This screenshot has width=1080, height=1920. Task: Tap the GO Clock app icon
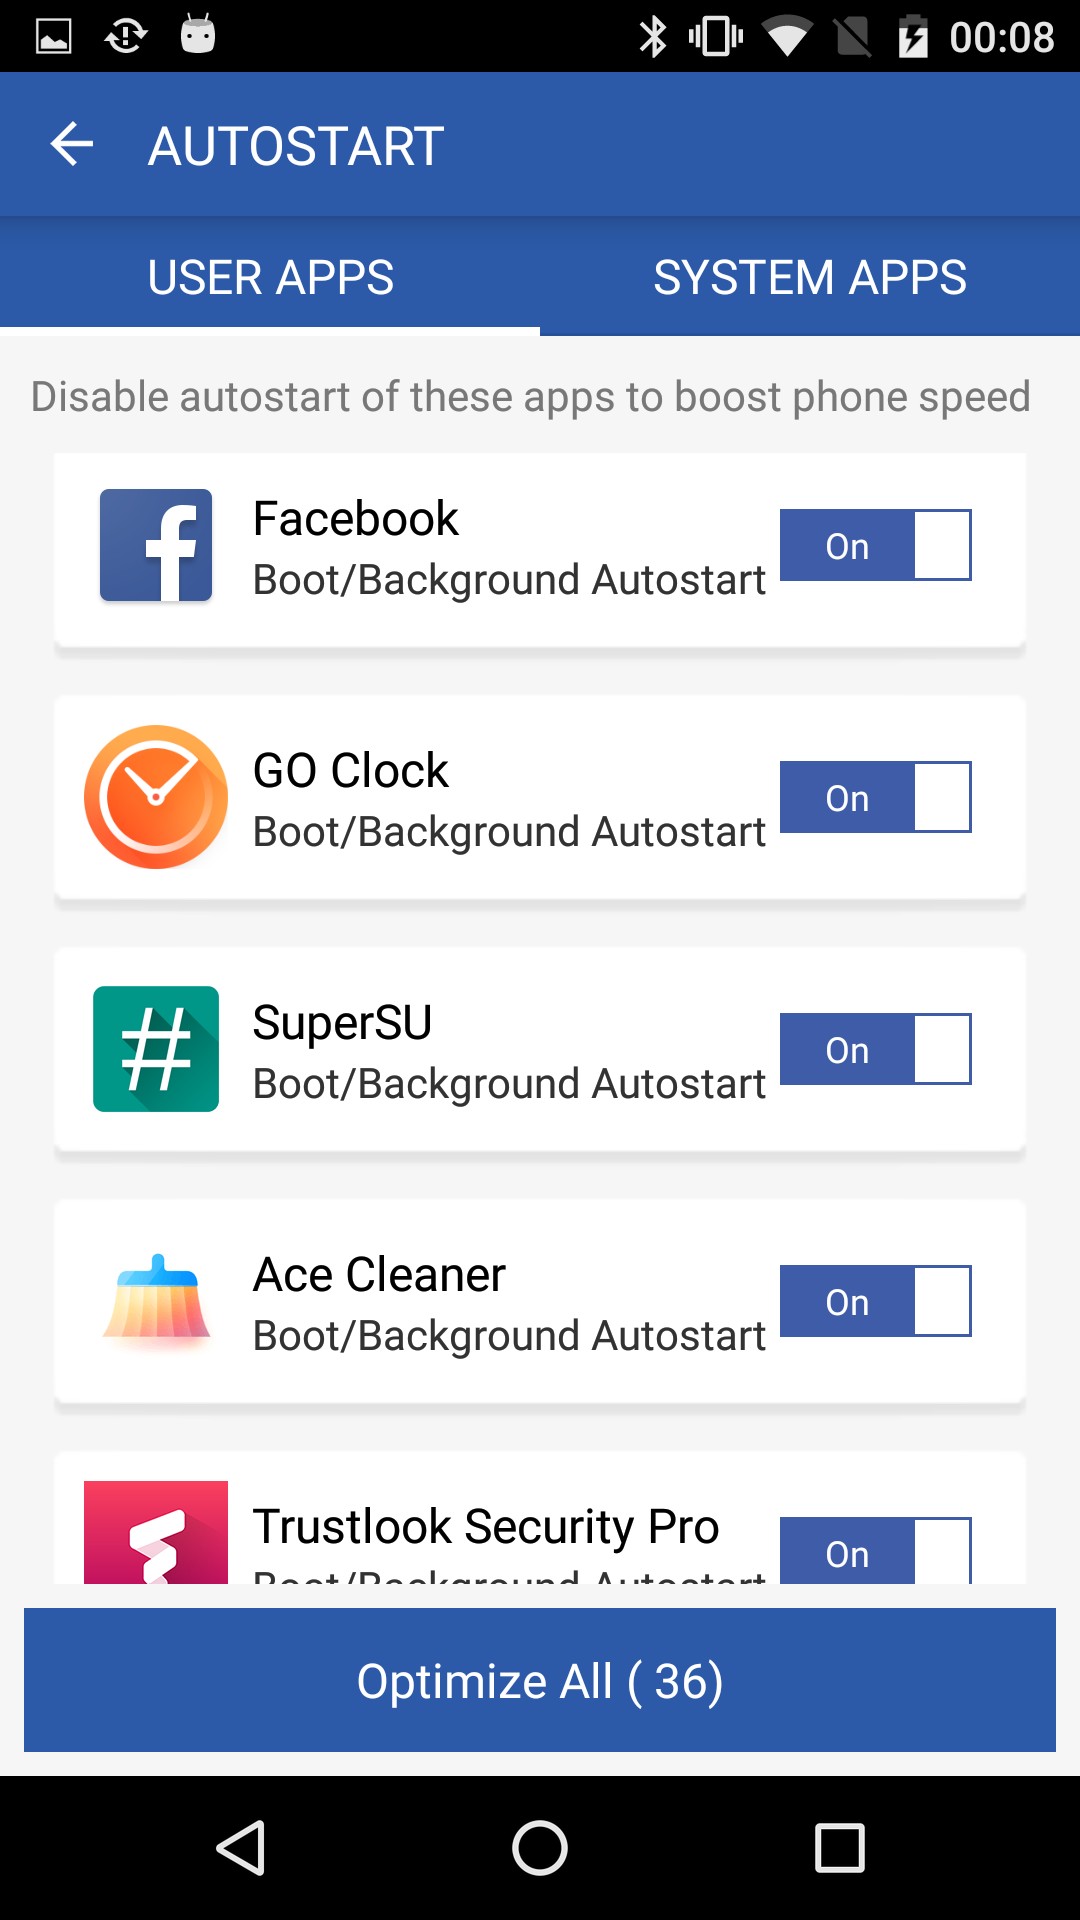tap(156, 797)
